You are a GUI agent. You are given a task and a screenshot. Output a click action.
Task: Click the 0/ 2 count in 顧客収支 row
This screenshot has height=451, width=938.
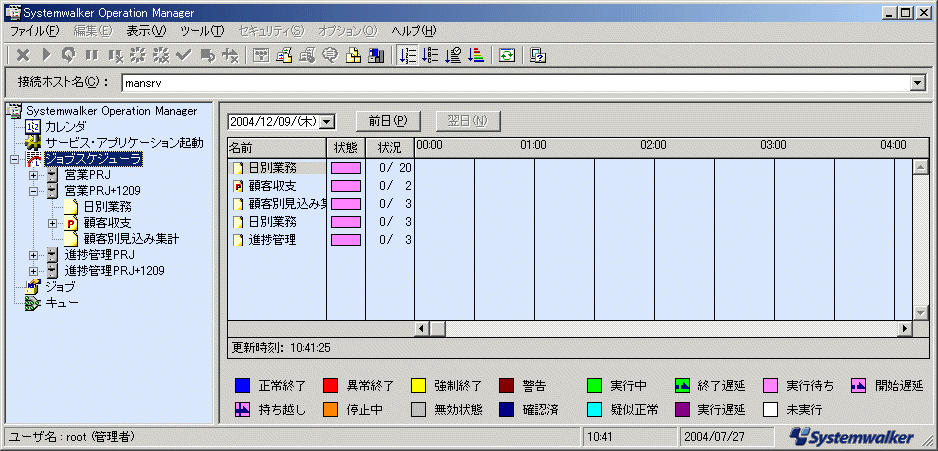coord(395,186)
